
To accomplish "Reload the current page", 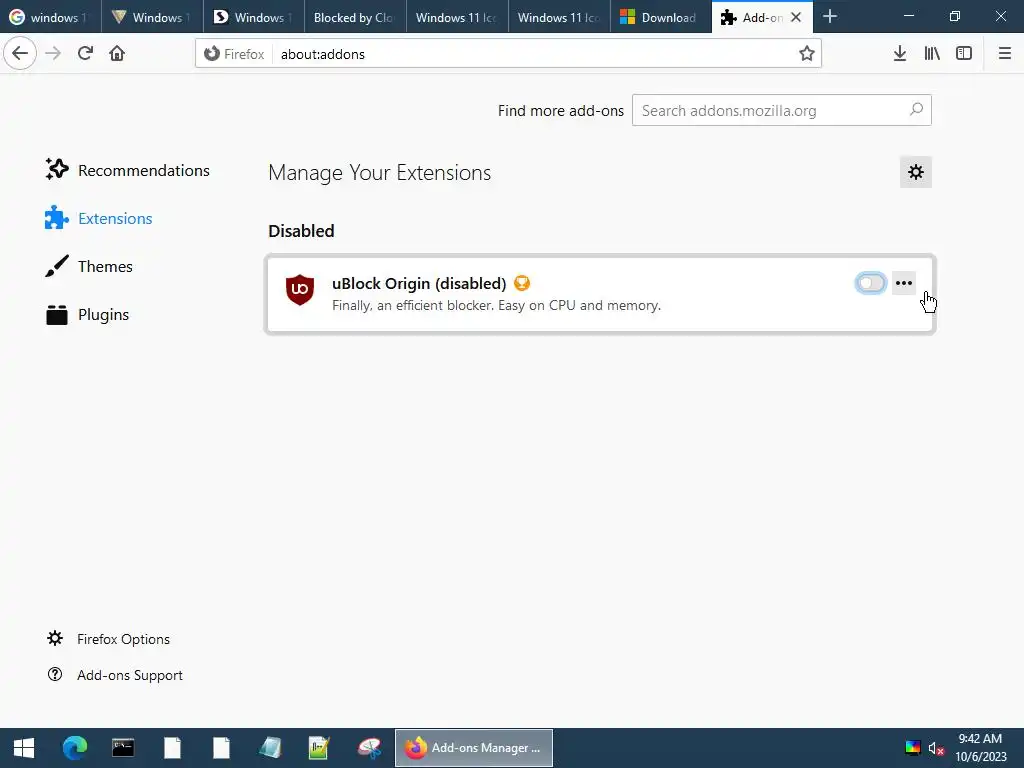I will tap(85, 53).
